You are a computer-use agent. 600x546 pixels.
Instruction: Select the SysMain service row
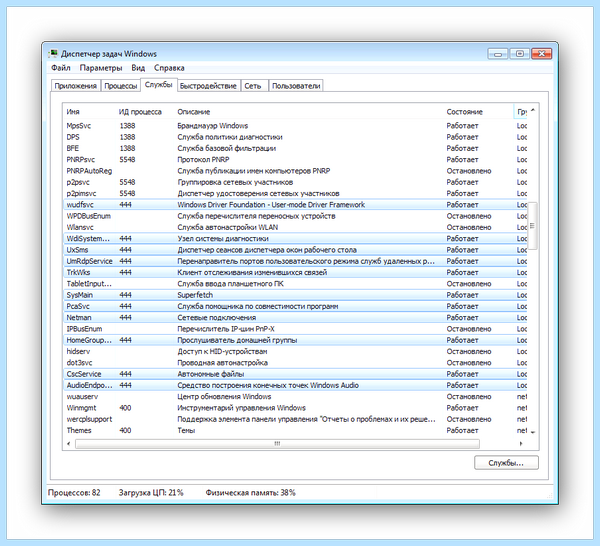295,295
